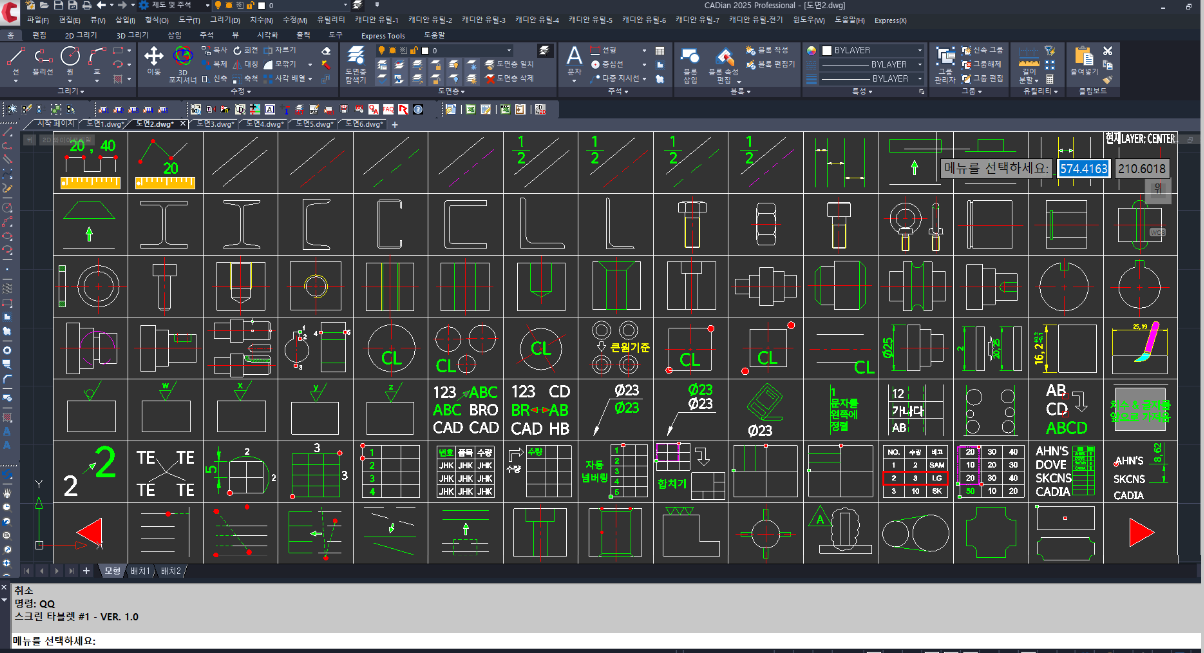Click the command line input field
Image resolution: width=1204 pixels, height=653 pixels.
pyautogui.click(x=600, y=641)
